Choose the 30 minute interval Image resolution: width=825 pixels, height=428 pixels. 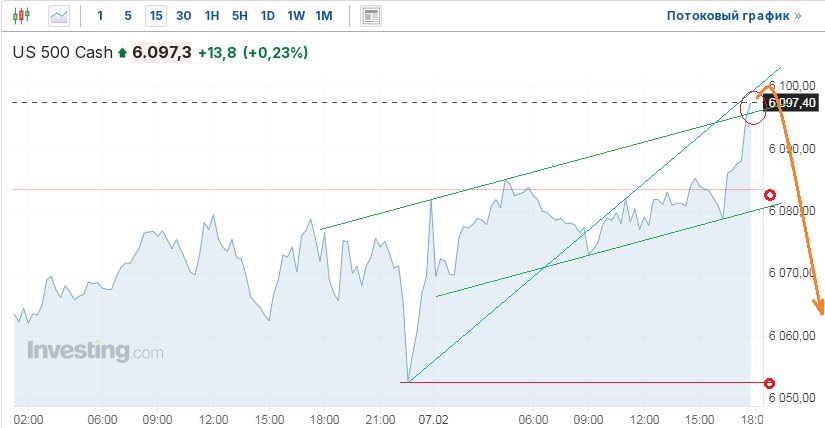click(183, 16)
